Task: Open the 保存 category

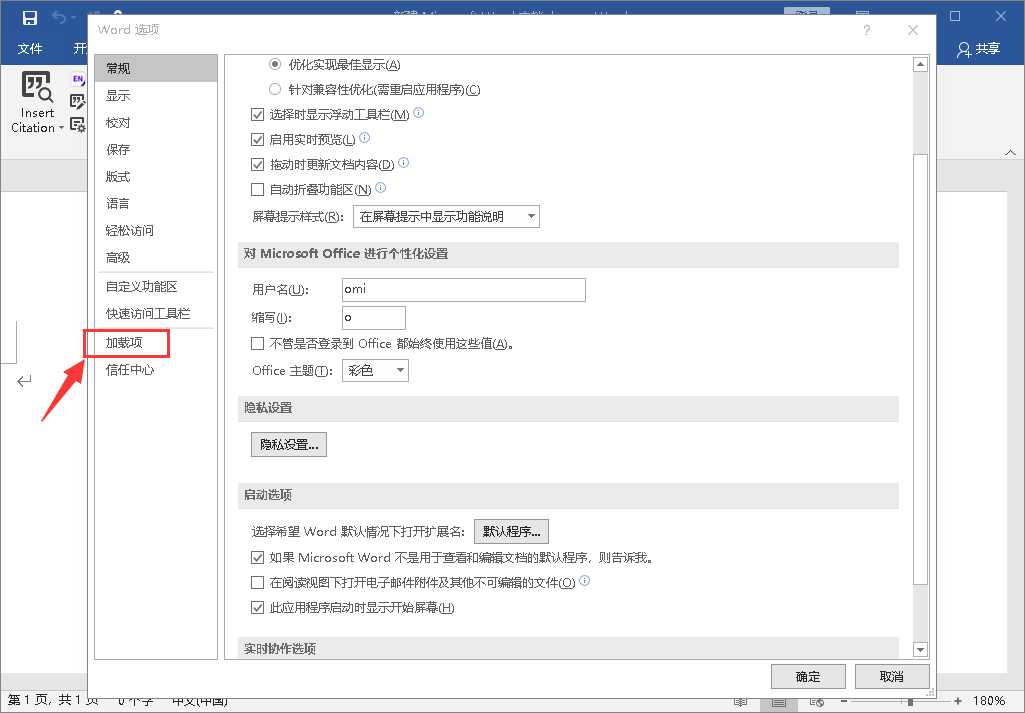Action: tap(156, 150)
